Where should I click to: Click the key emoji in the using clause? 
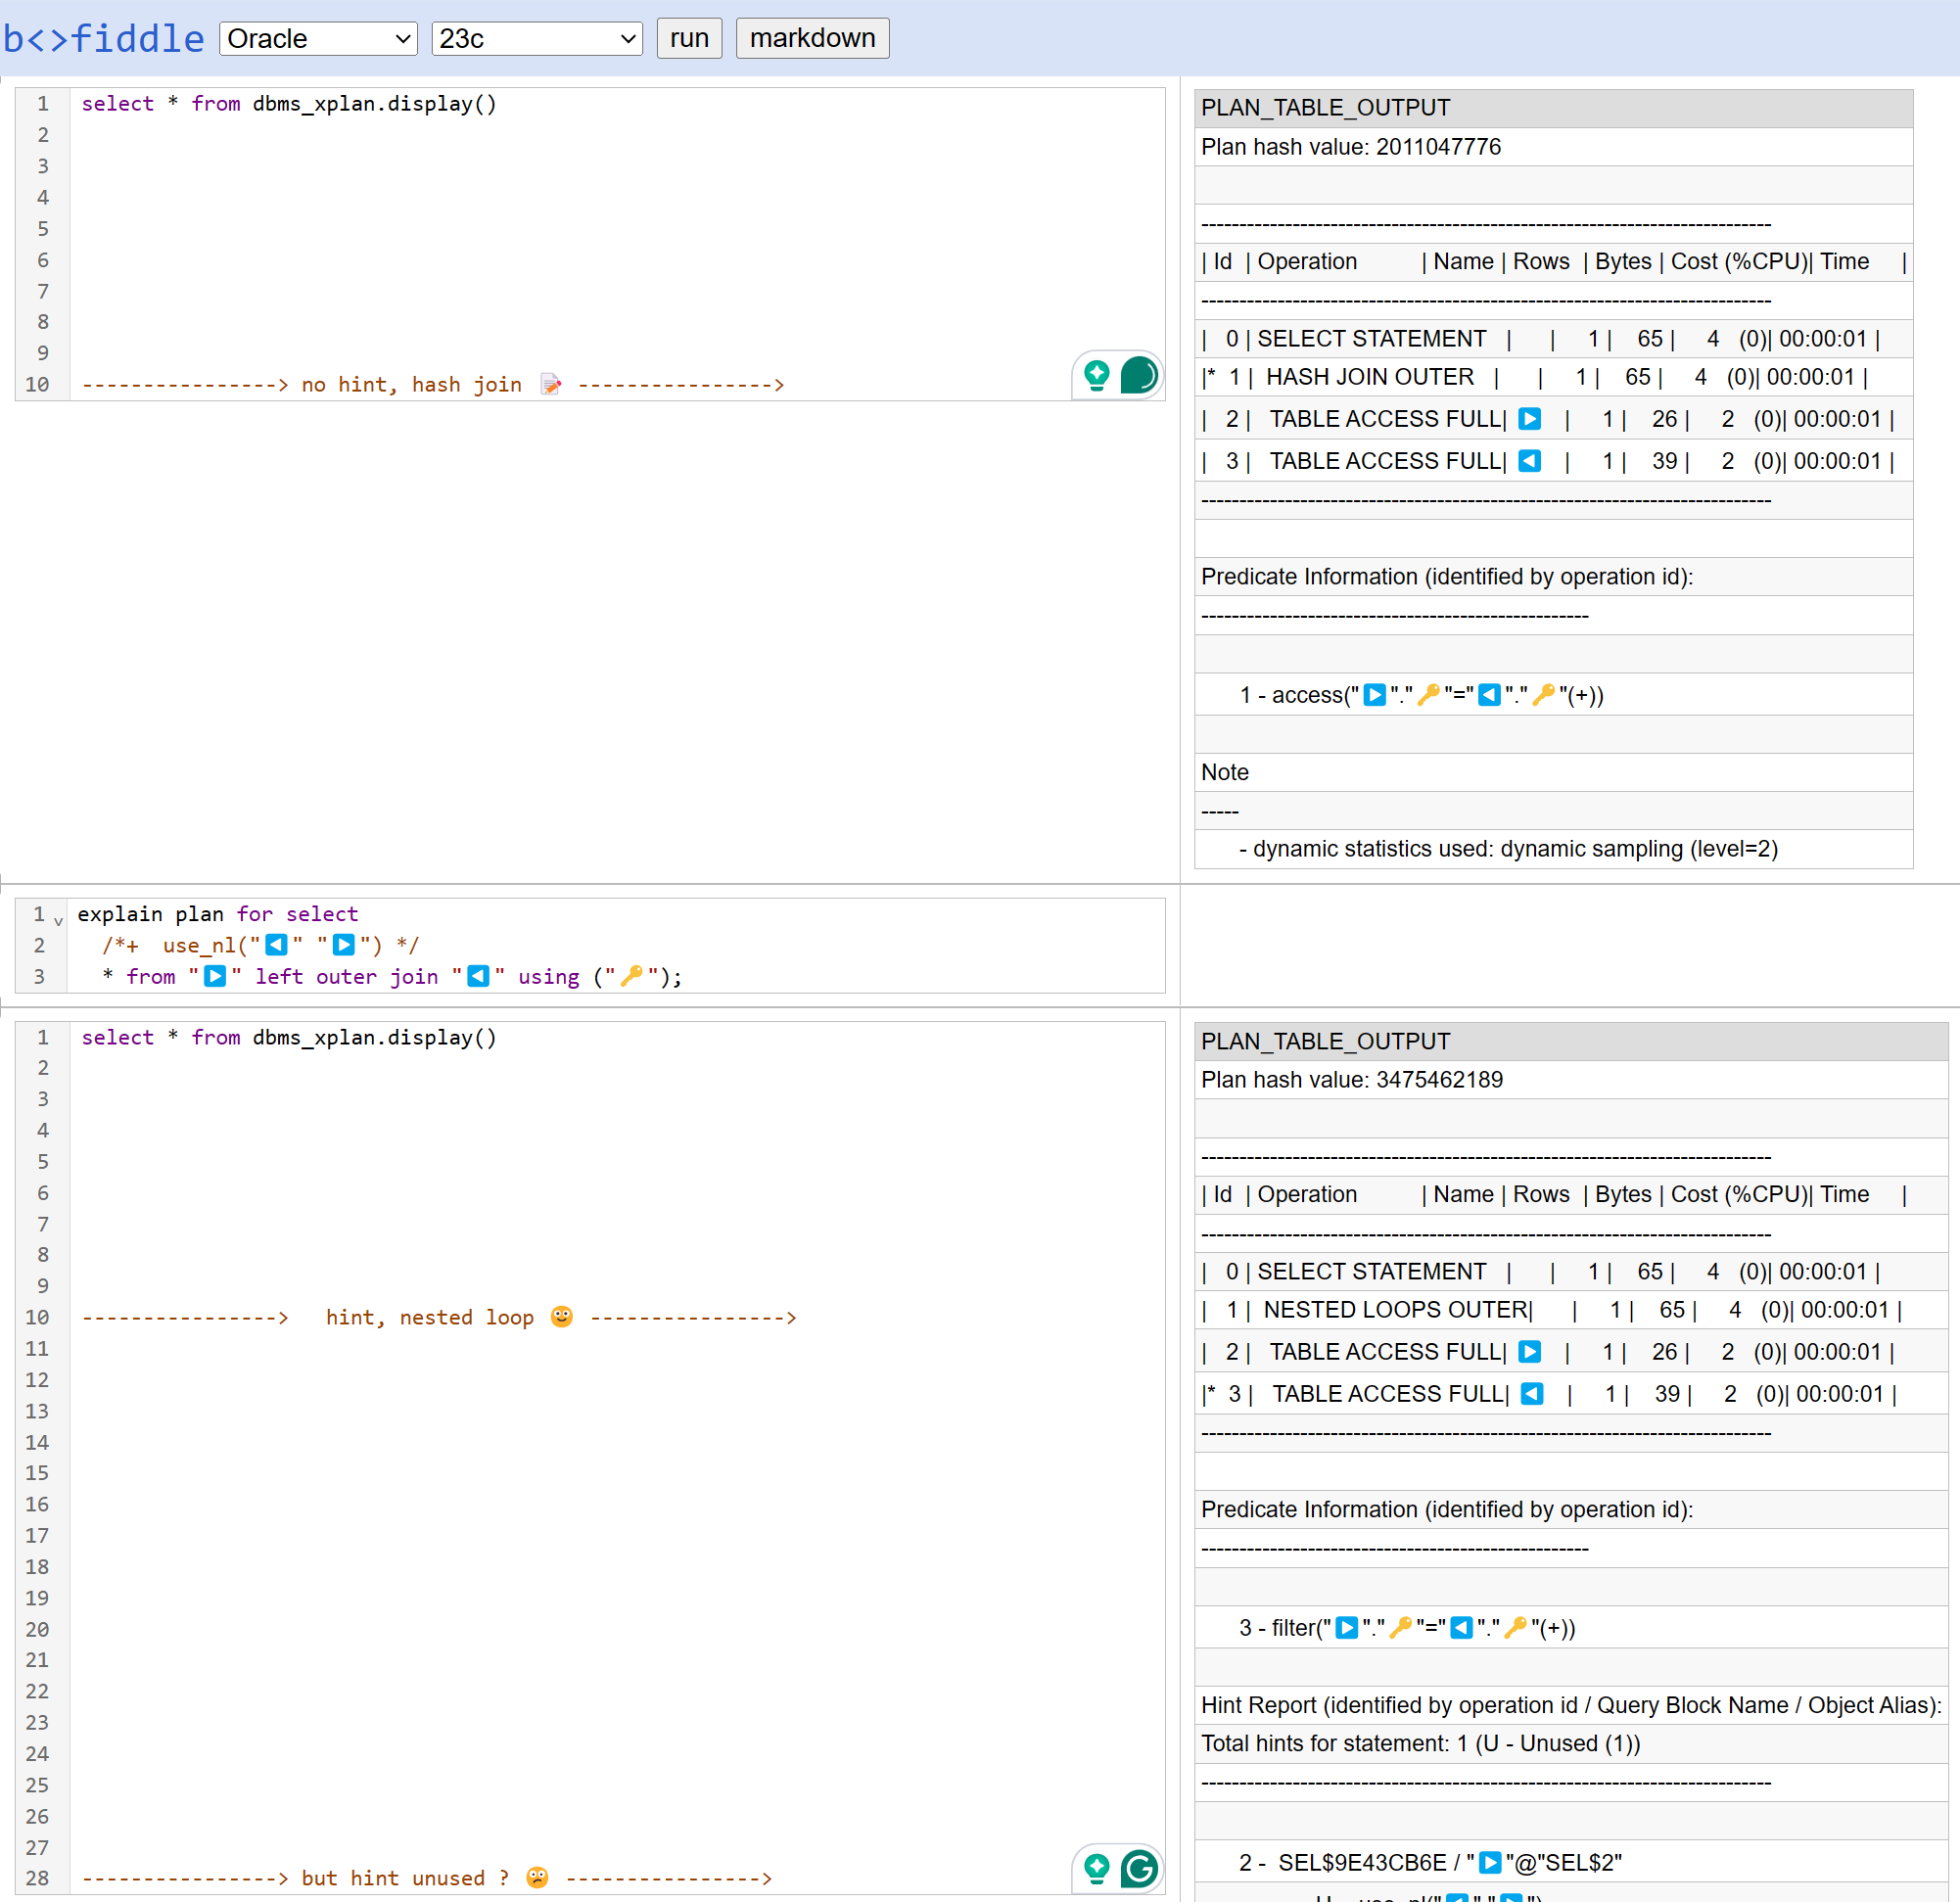coord(631,975)
